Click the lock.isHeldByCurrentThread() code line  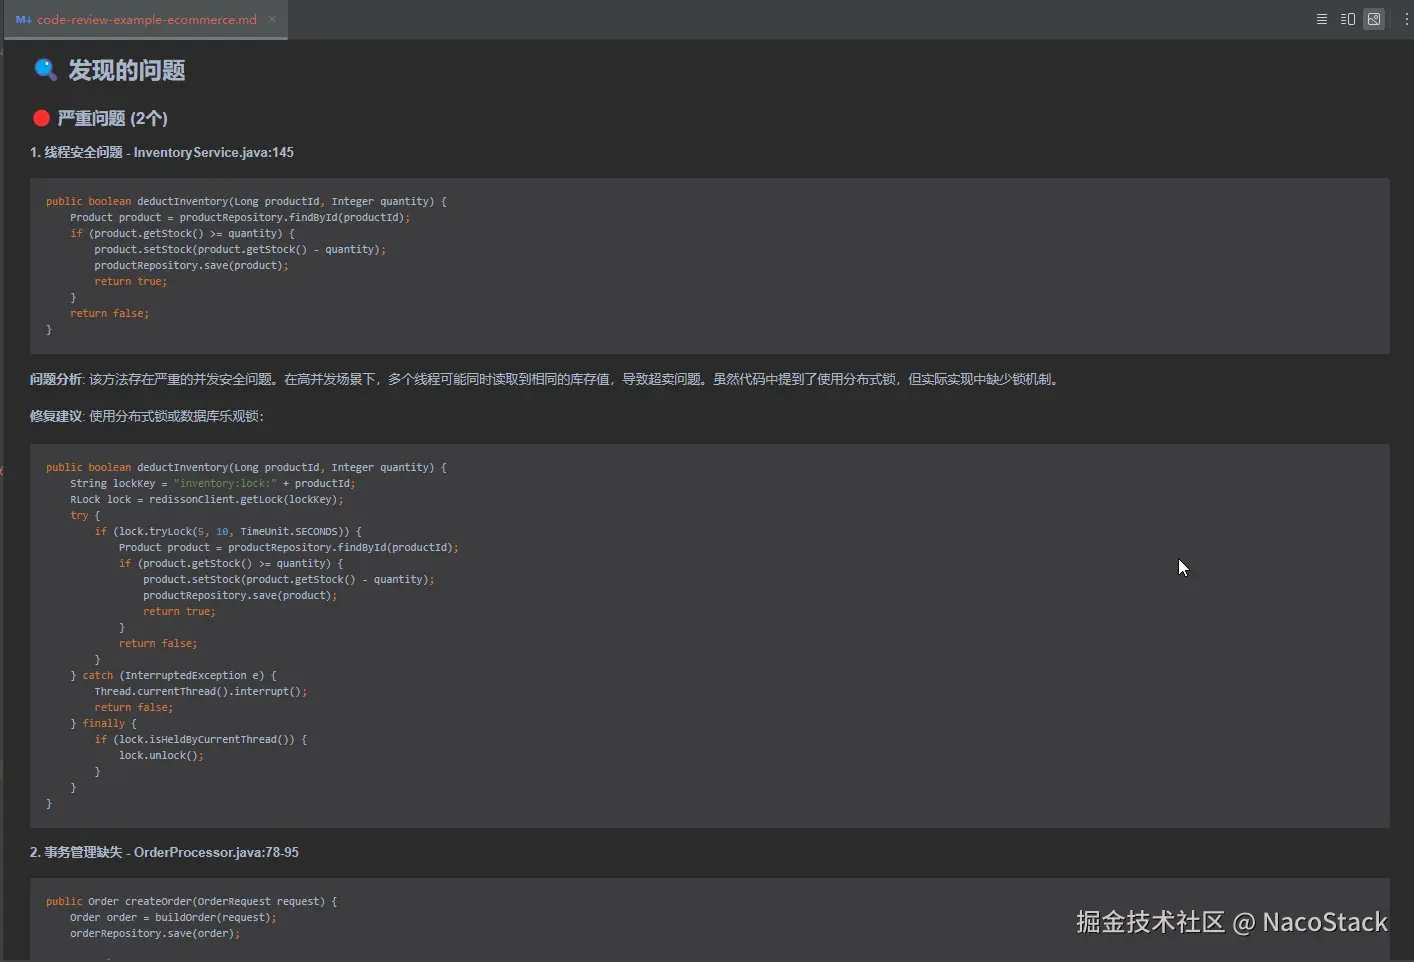tap(201, 739)
